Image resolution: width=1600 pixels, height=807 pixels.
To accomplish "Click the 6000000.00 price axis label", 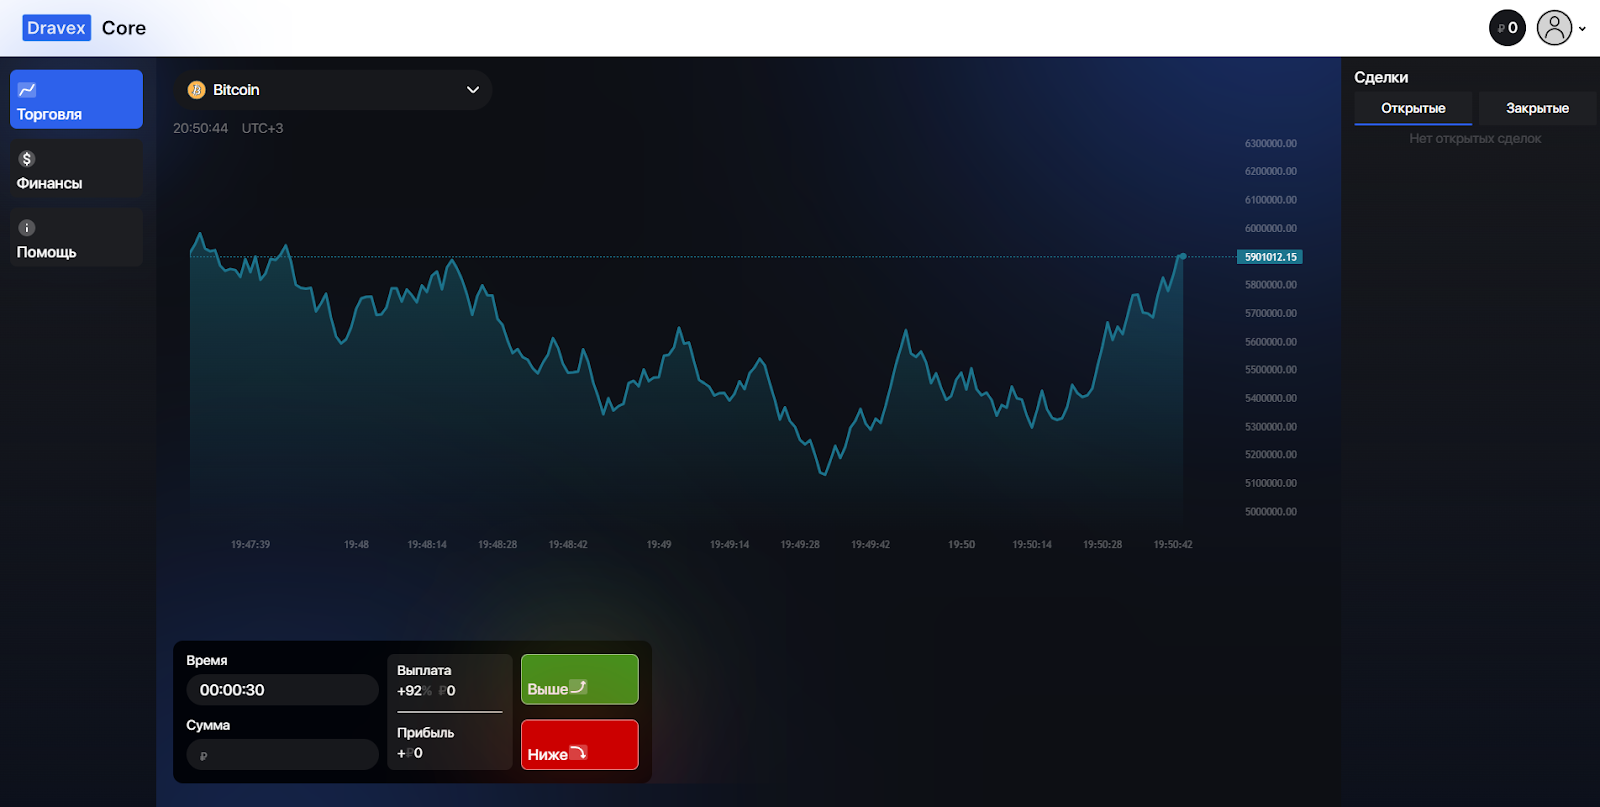I will coord(1271,228).
